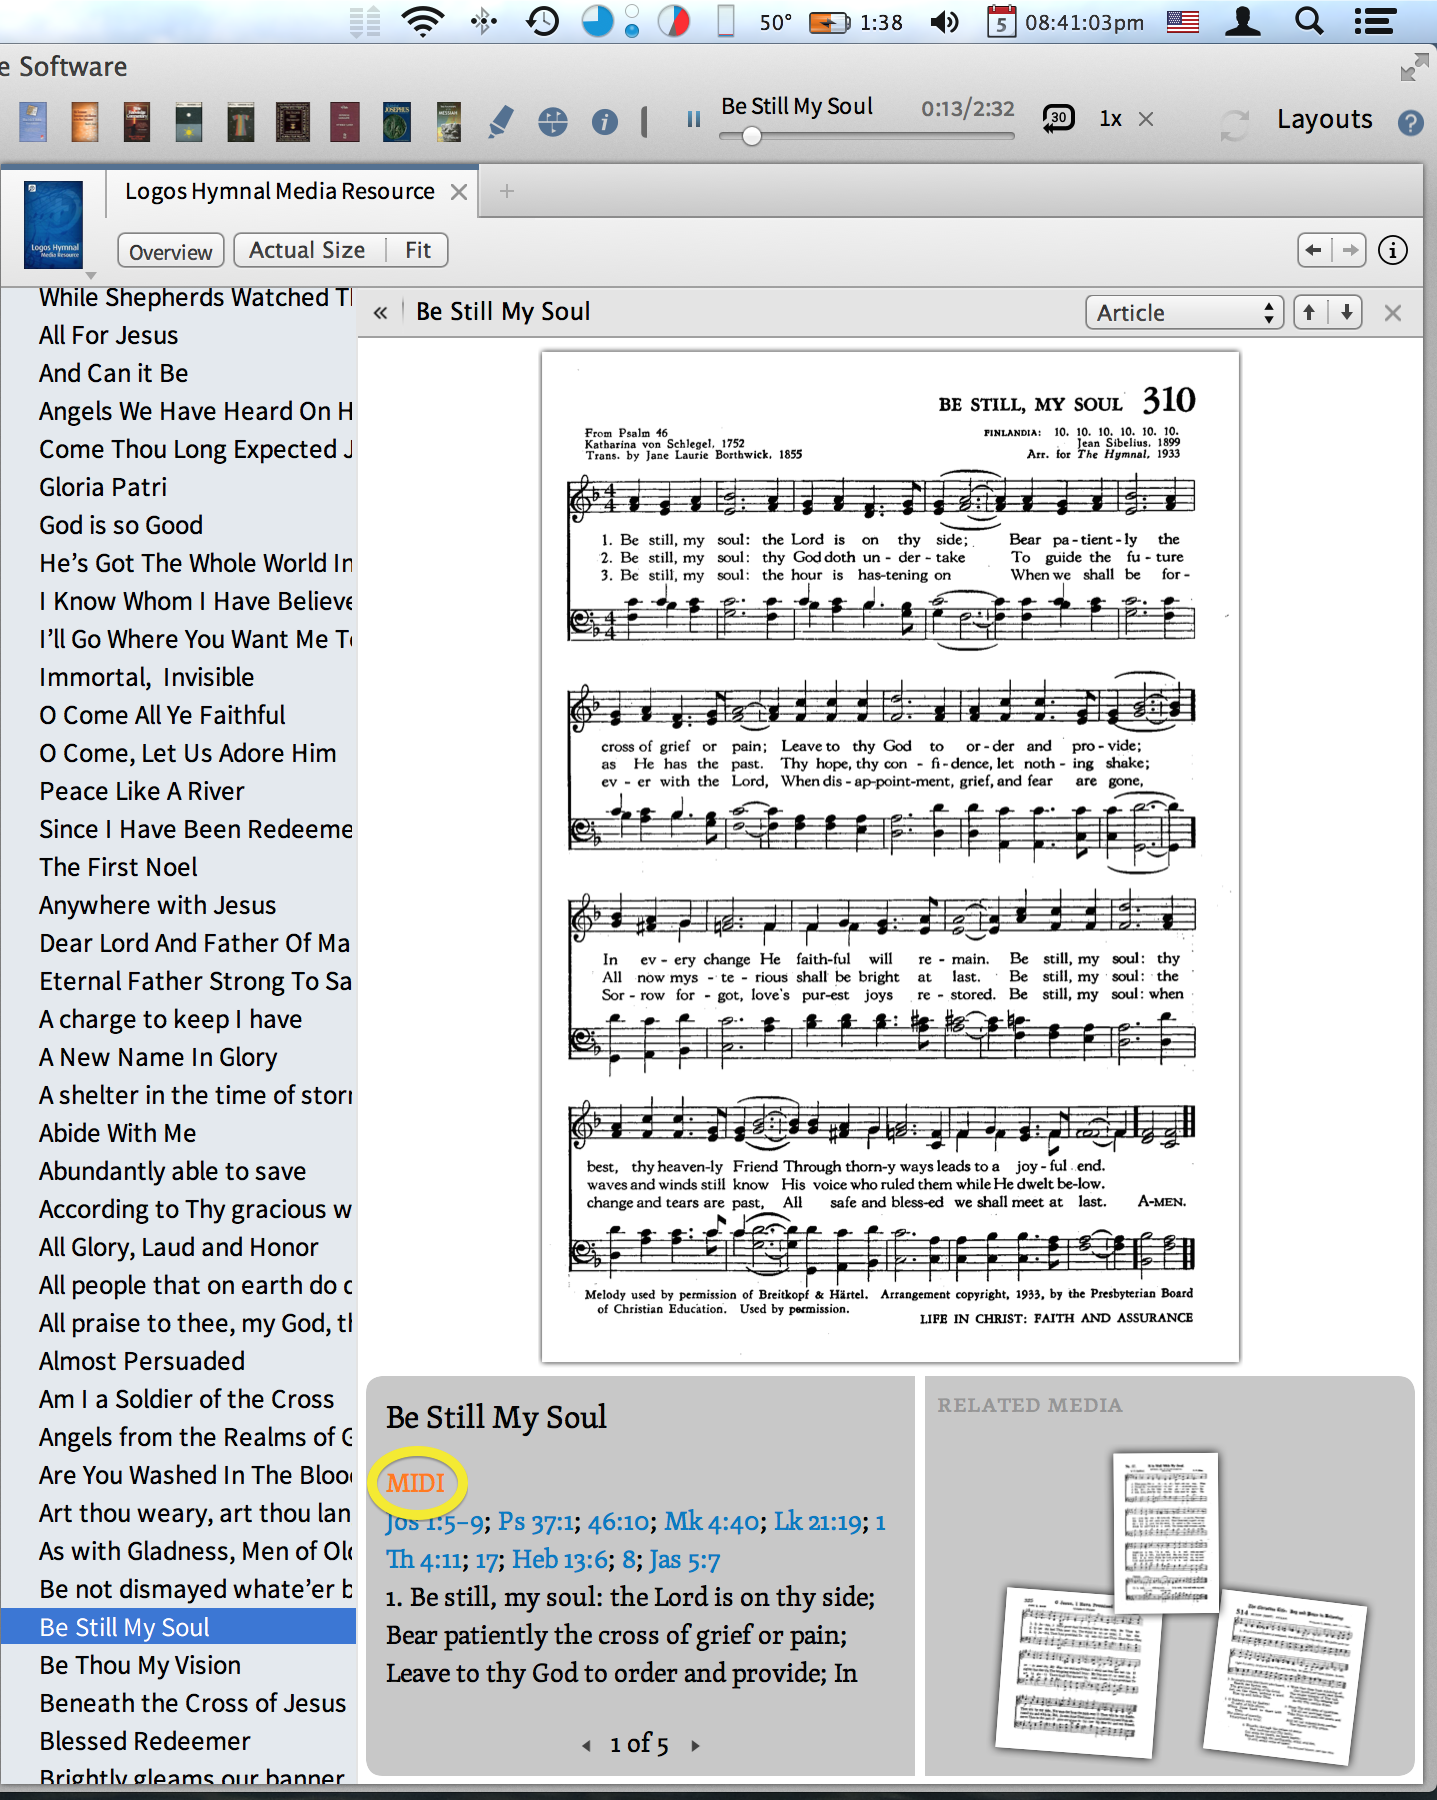This screenshot has height=1800, width=1437.
Task: Open the volume control in menu bar
Action: (944, 21)
